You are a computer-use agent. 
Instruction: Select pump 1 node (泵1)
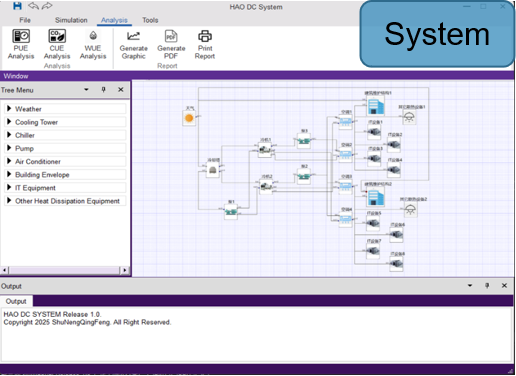231,212
